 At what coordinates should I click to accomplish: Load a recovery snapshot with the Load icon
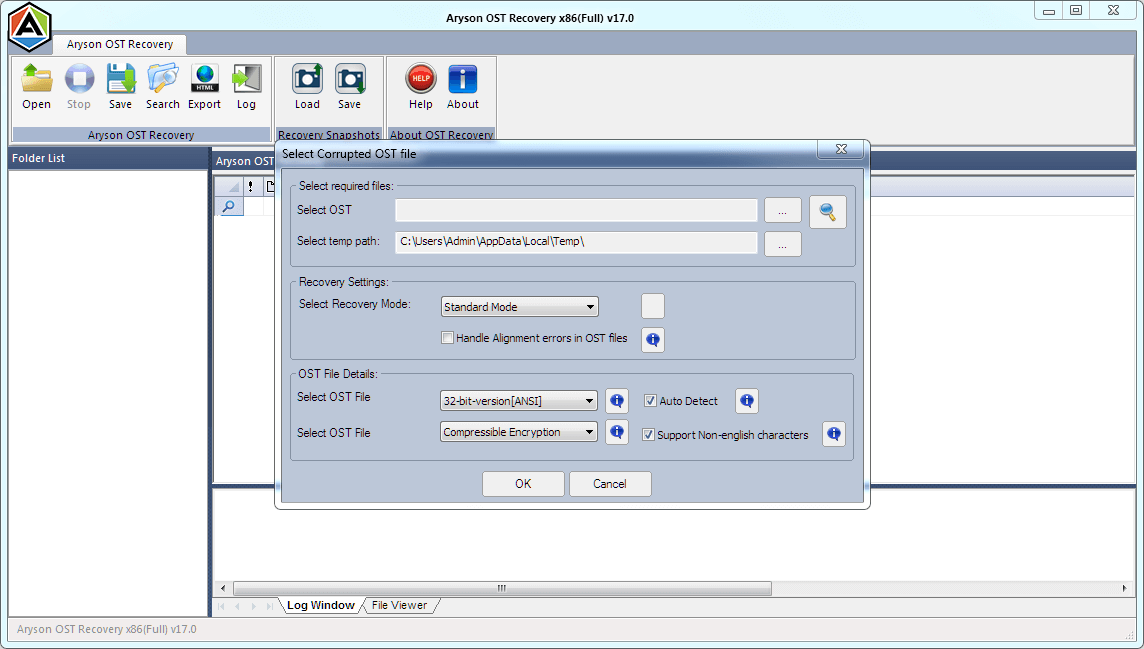[307, 86]
